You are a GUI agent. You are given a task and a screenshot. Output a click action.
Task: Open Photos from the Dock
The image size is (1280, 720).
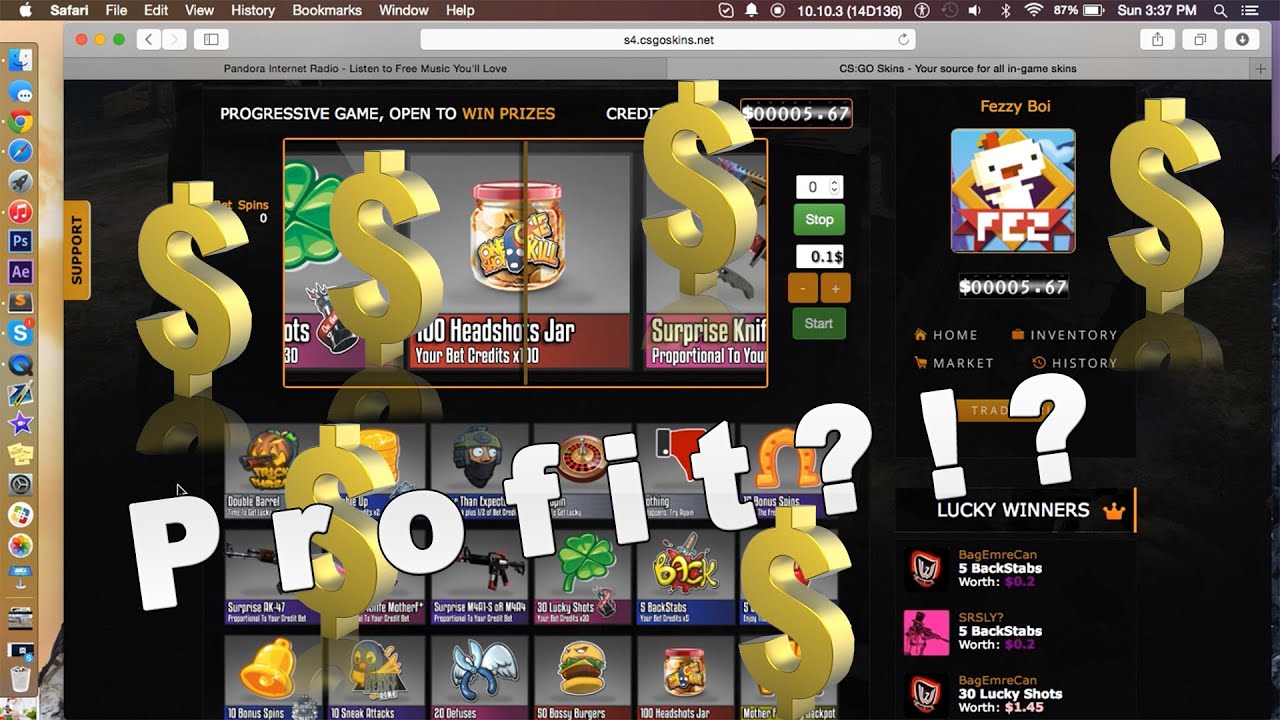pyautogui.click(x=20, y=546)
